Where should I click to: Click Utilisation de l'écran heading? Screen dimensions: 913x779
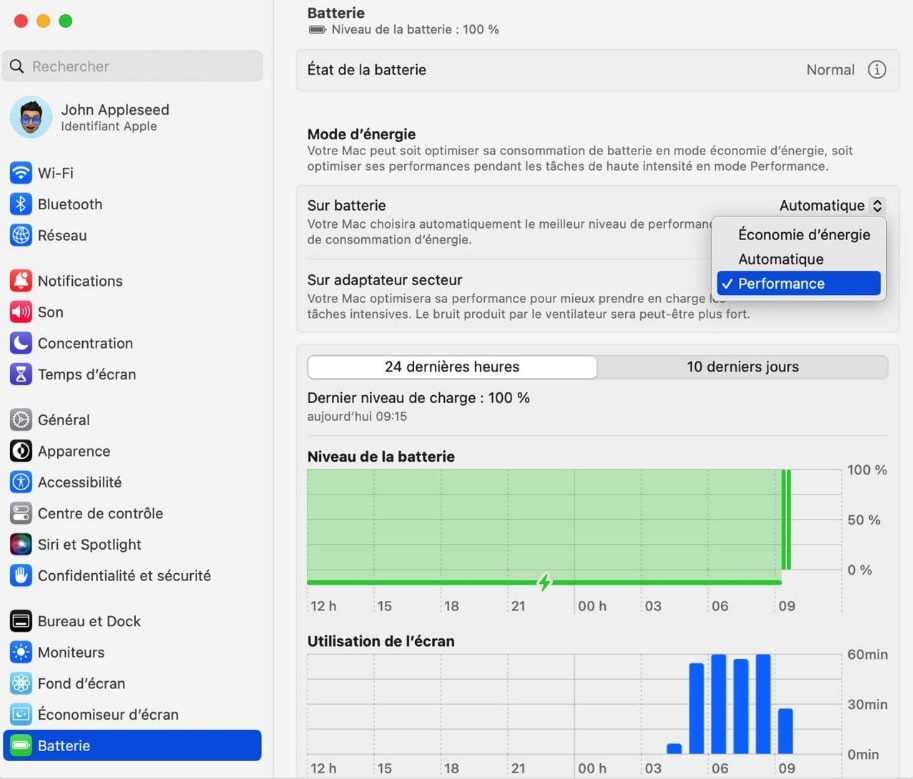(381, 641)
